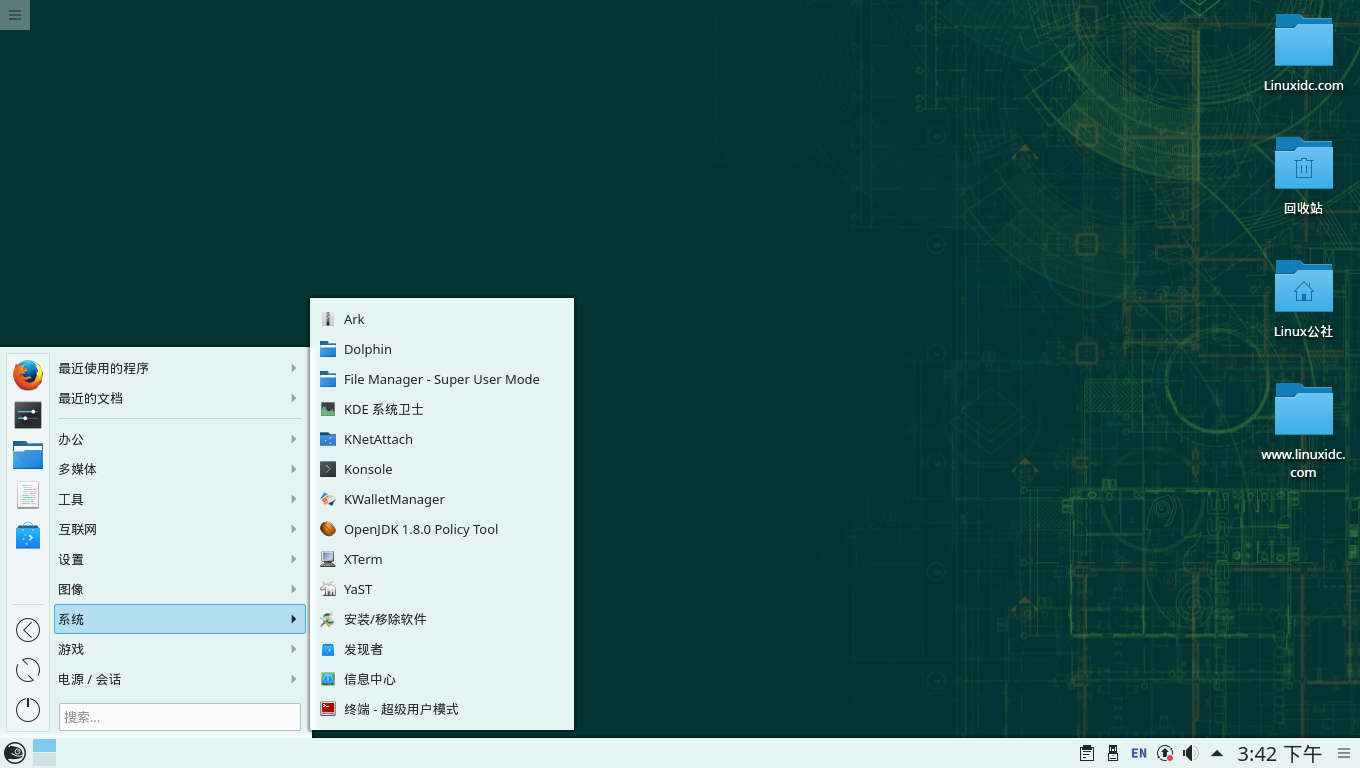
Task: Switch to the second virtual desktop in pager
Action: pyautogui.click(x=45, y=760)
